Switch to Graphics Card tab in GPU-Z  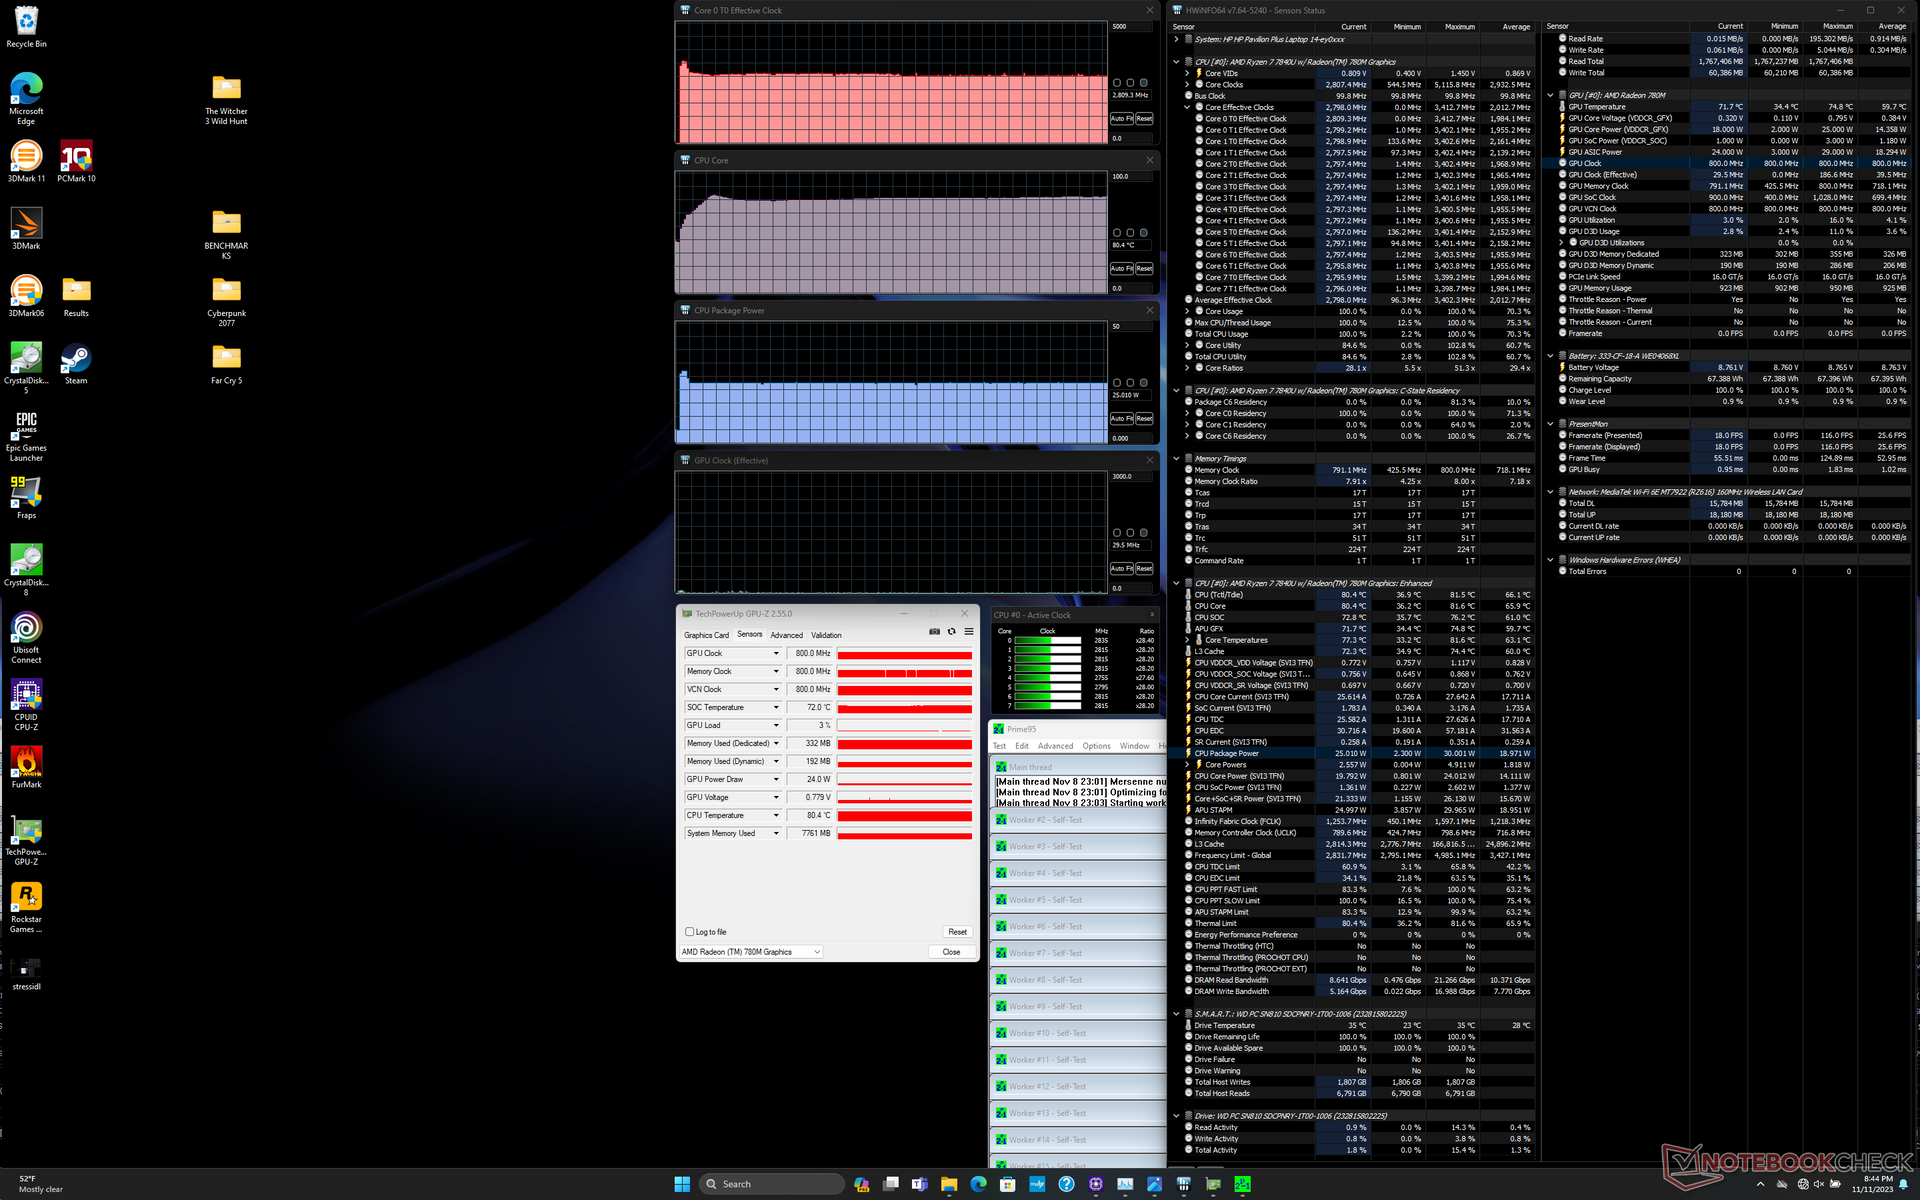[706, 635]
